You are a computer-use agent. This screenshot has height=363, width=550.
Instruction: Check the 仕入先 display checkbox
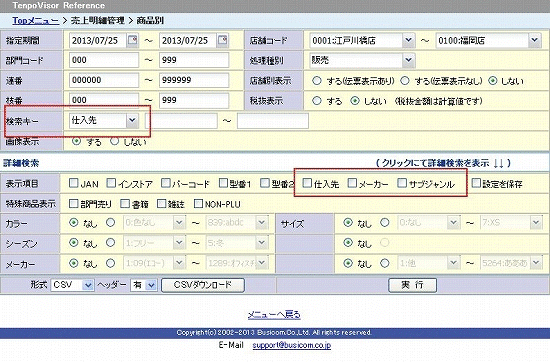tap(307, 183)
